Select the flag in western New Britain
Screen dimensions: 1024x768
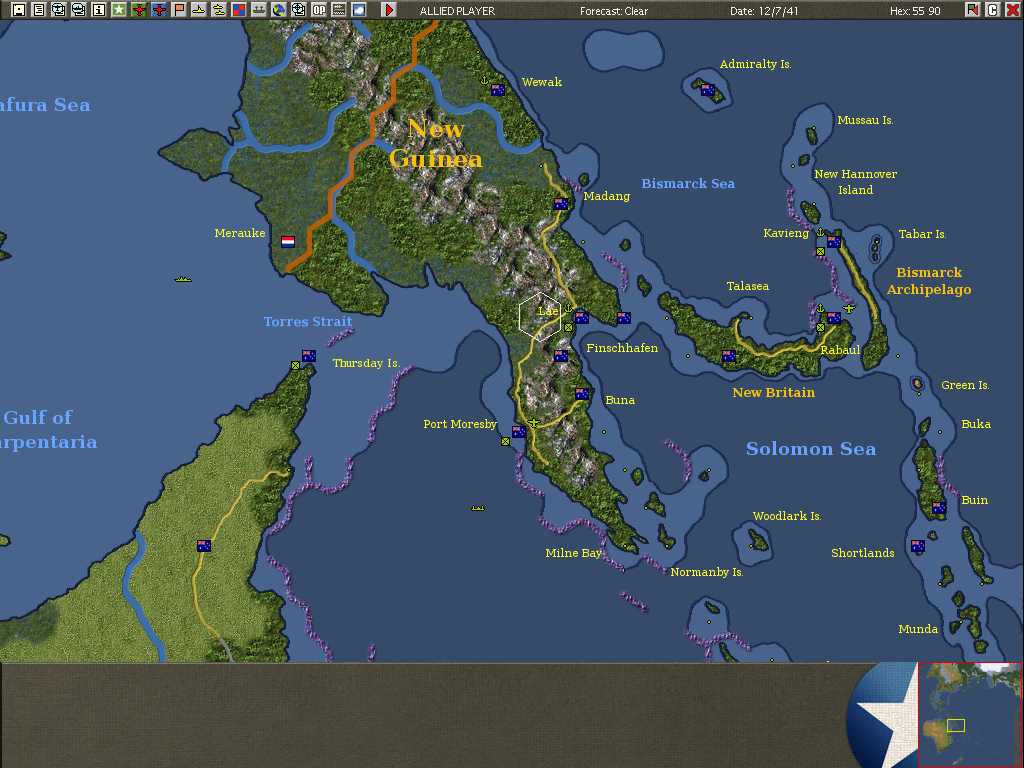[x=729, y=356]
